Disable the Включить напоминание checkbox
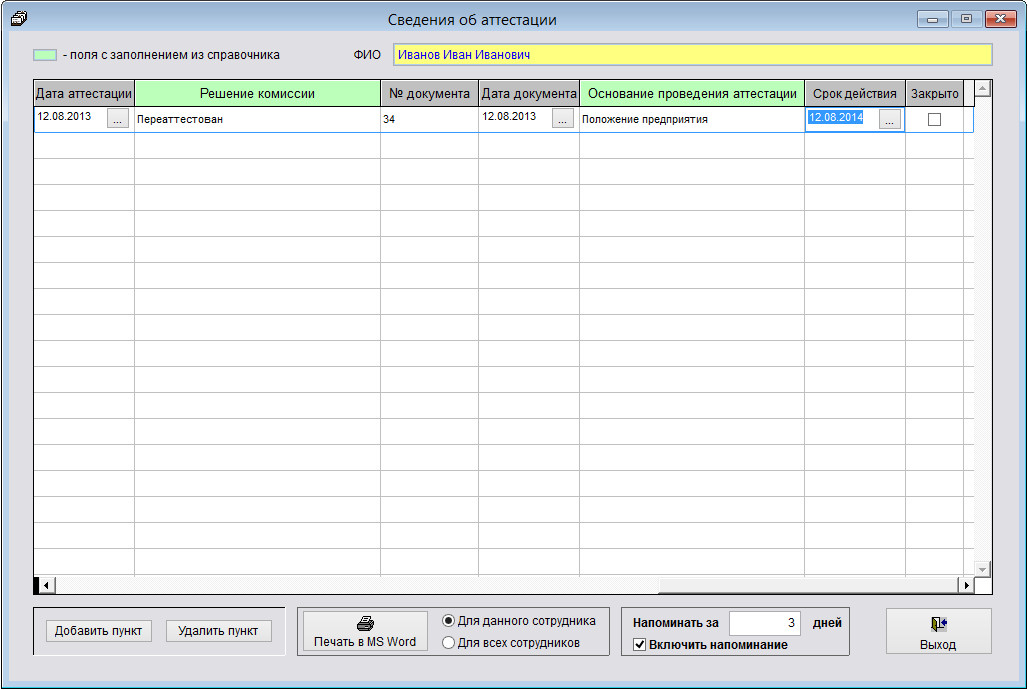Screen dimensions: 1029x690 click(x=640, y=645)
